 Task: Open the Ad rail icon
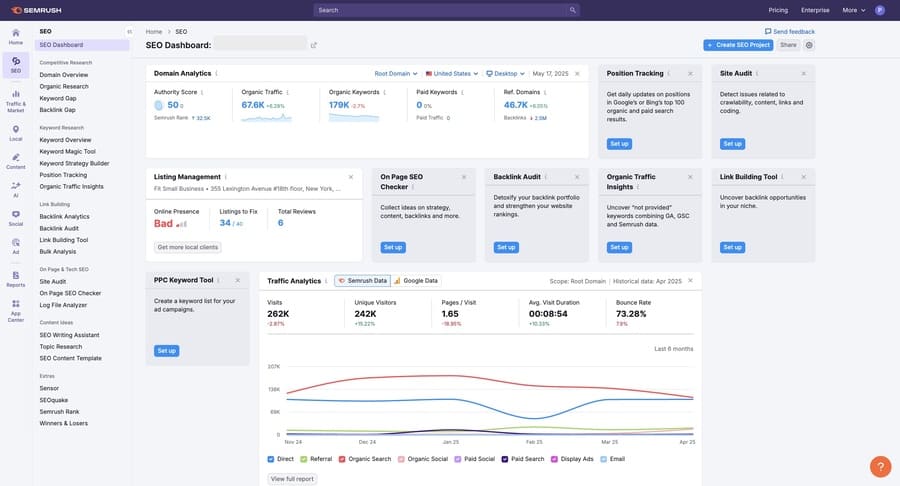[x=15, y=246]
